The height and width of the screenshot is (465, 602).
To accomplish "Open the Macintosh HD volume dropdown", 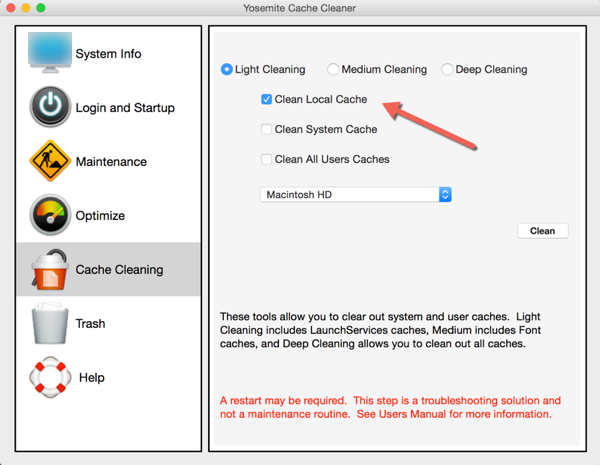I will (356, 195).
